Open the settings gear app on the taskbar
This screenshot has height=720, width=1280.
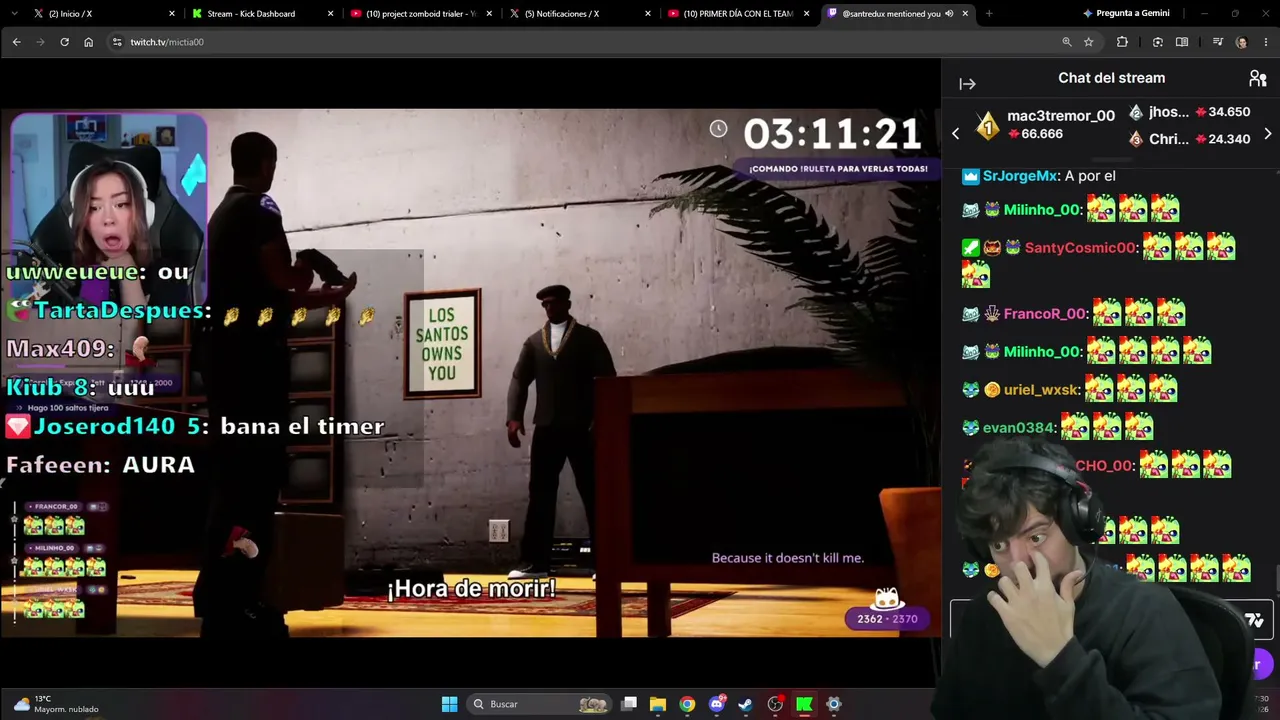click(x=834, y=704)
